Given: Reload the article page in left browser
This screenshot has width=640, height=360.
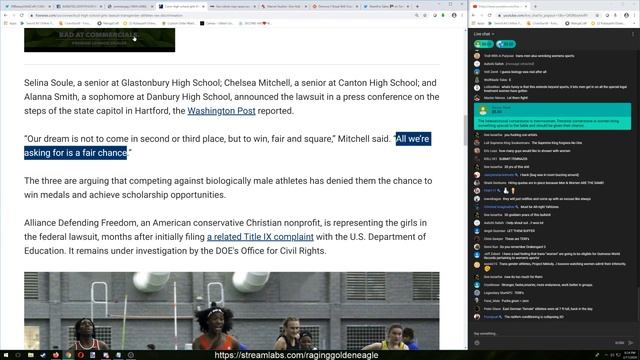Looking at the screenshot, I should (21, 15).
